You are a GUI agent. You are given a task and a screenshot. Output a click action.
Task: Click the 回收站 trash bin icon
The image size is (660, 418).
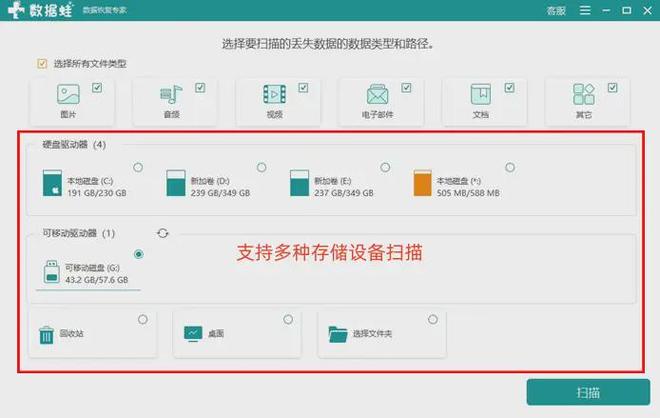46,335
